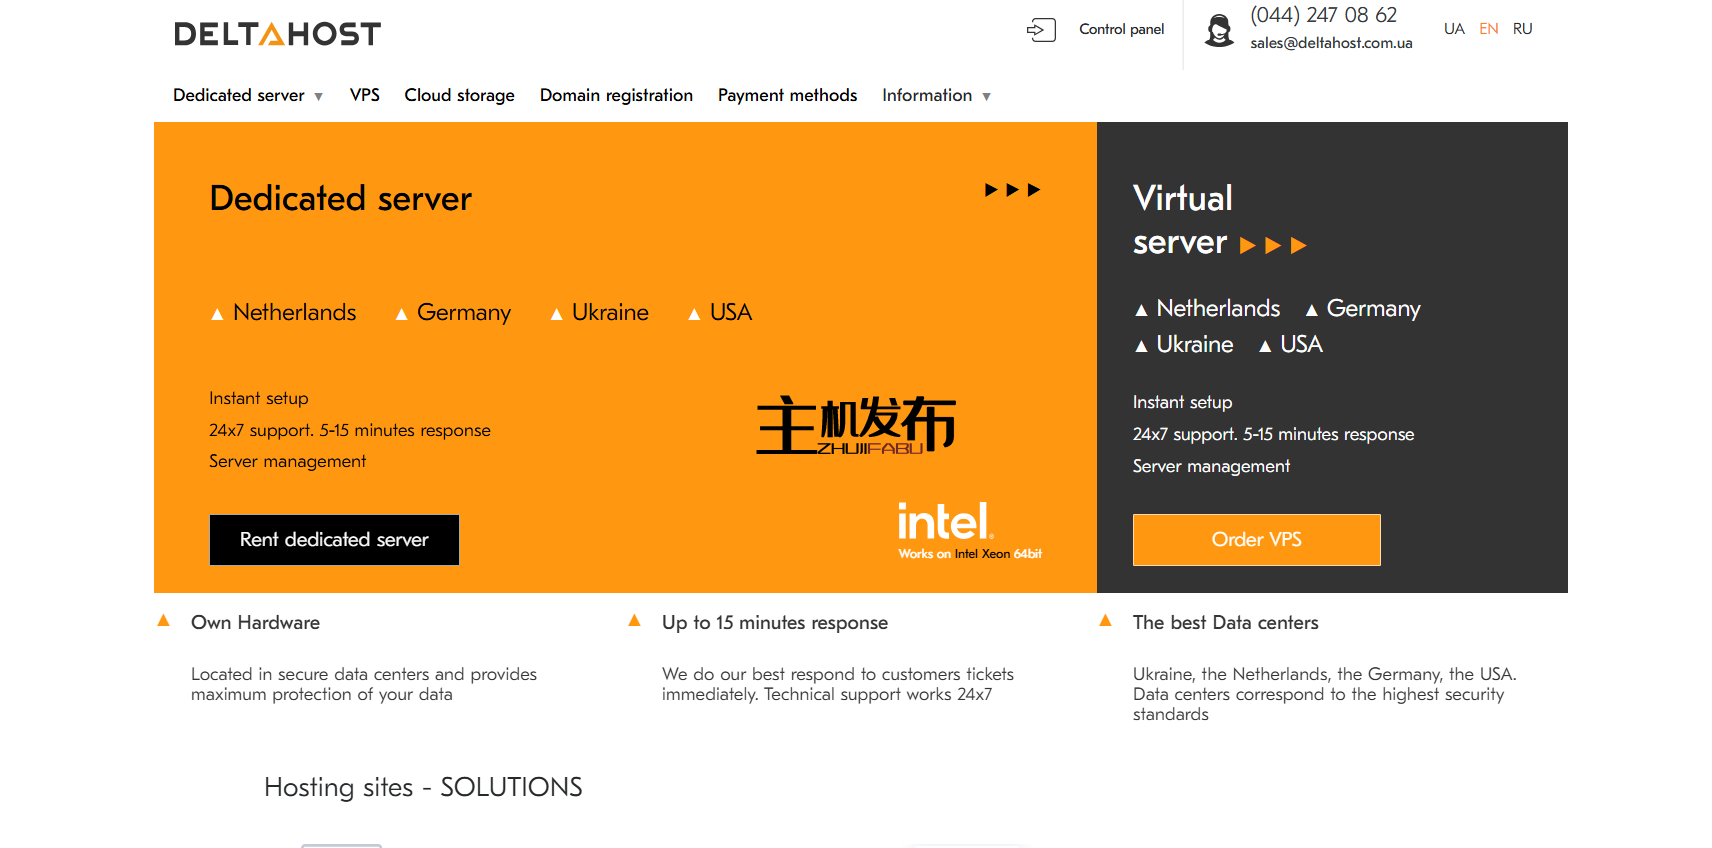1712x848 pixels.
Task: Go to Domain registration page
Action: 616,95
